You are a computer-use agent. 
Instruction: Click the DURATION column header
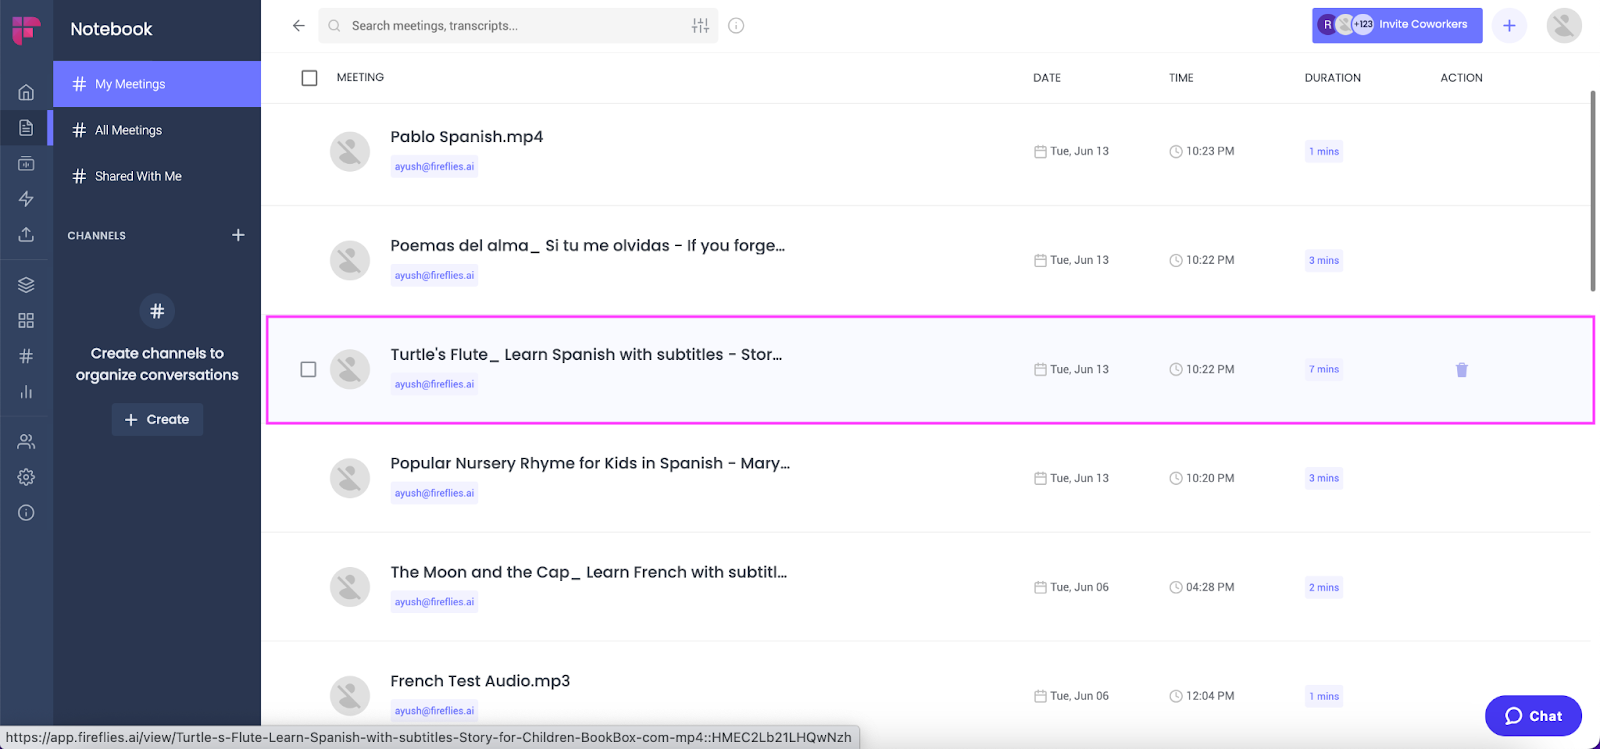point(1332,78)
